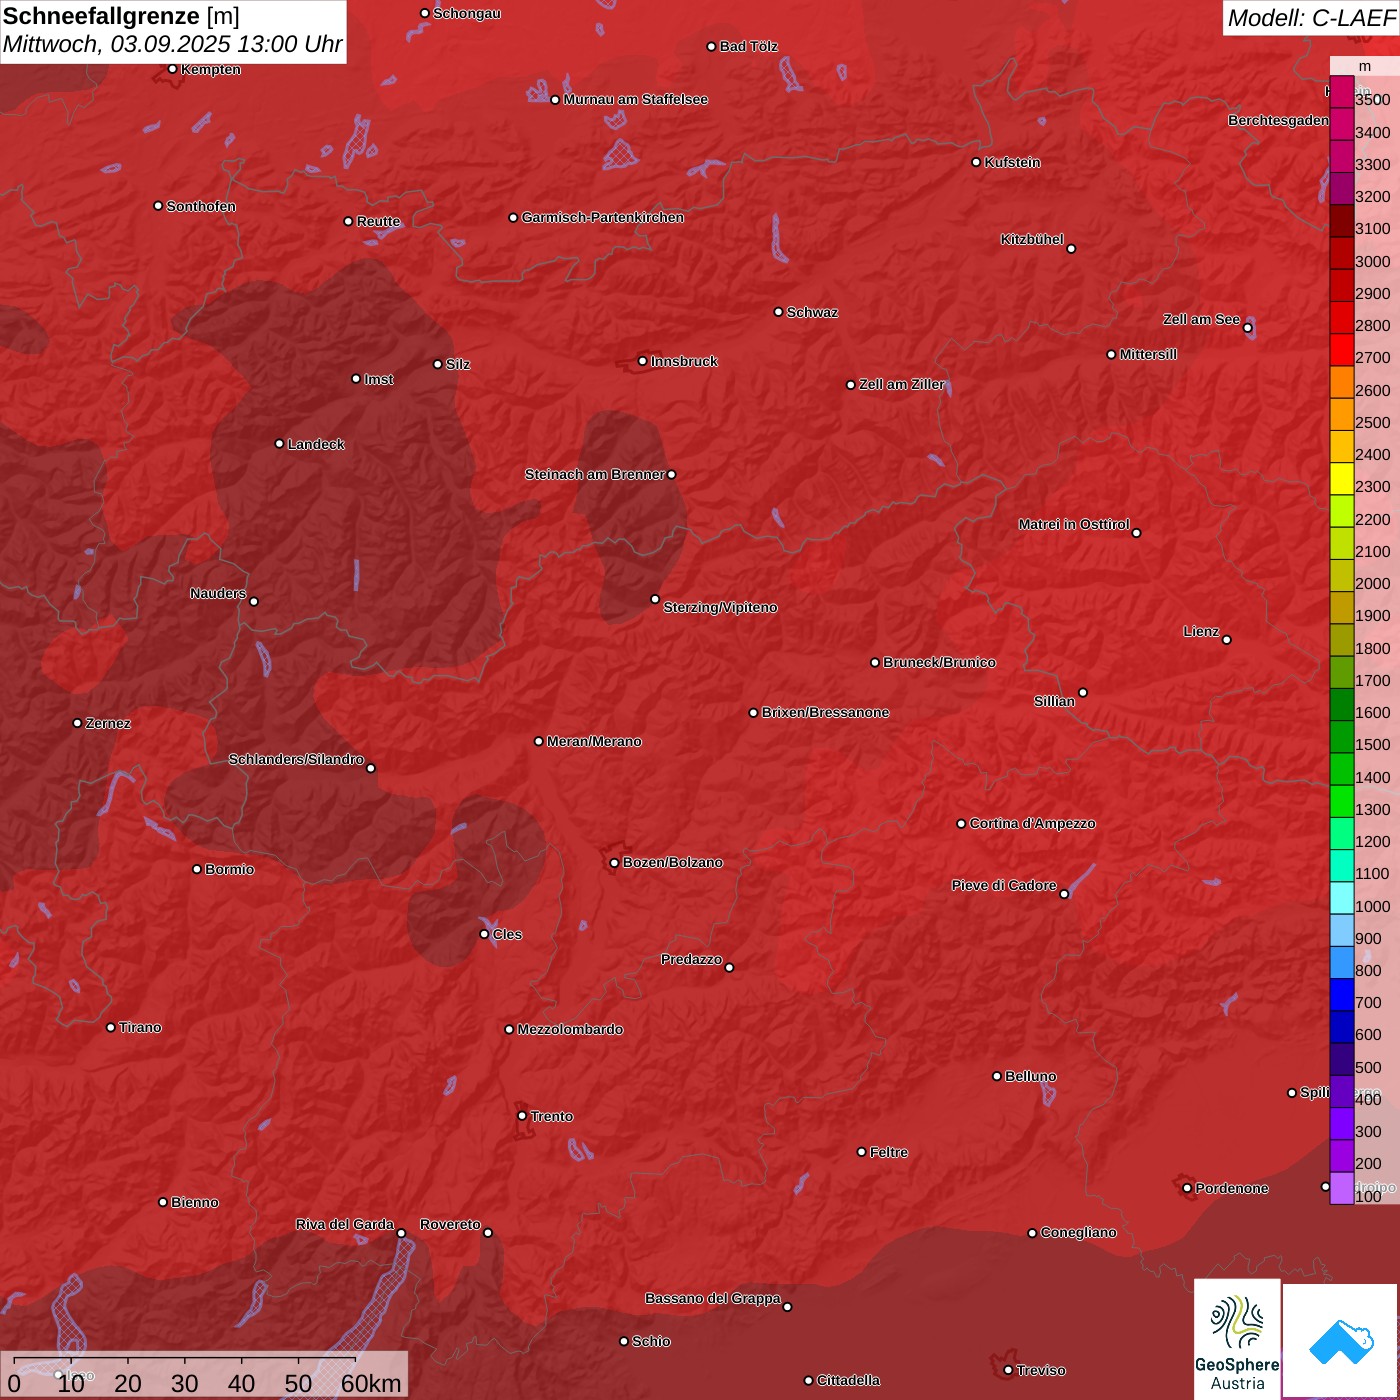
Task: Click the 'Predazzo' label
Action: [691, 959]
